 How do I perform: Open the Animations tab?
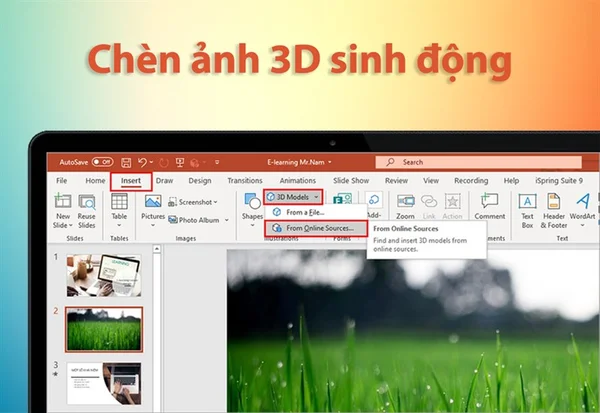tap(298, 181)
